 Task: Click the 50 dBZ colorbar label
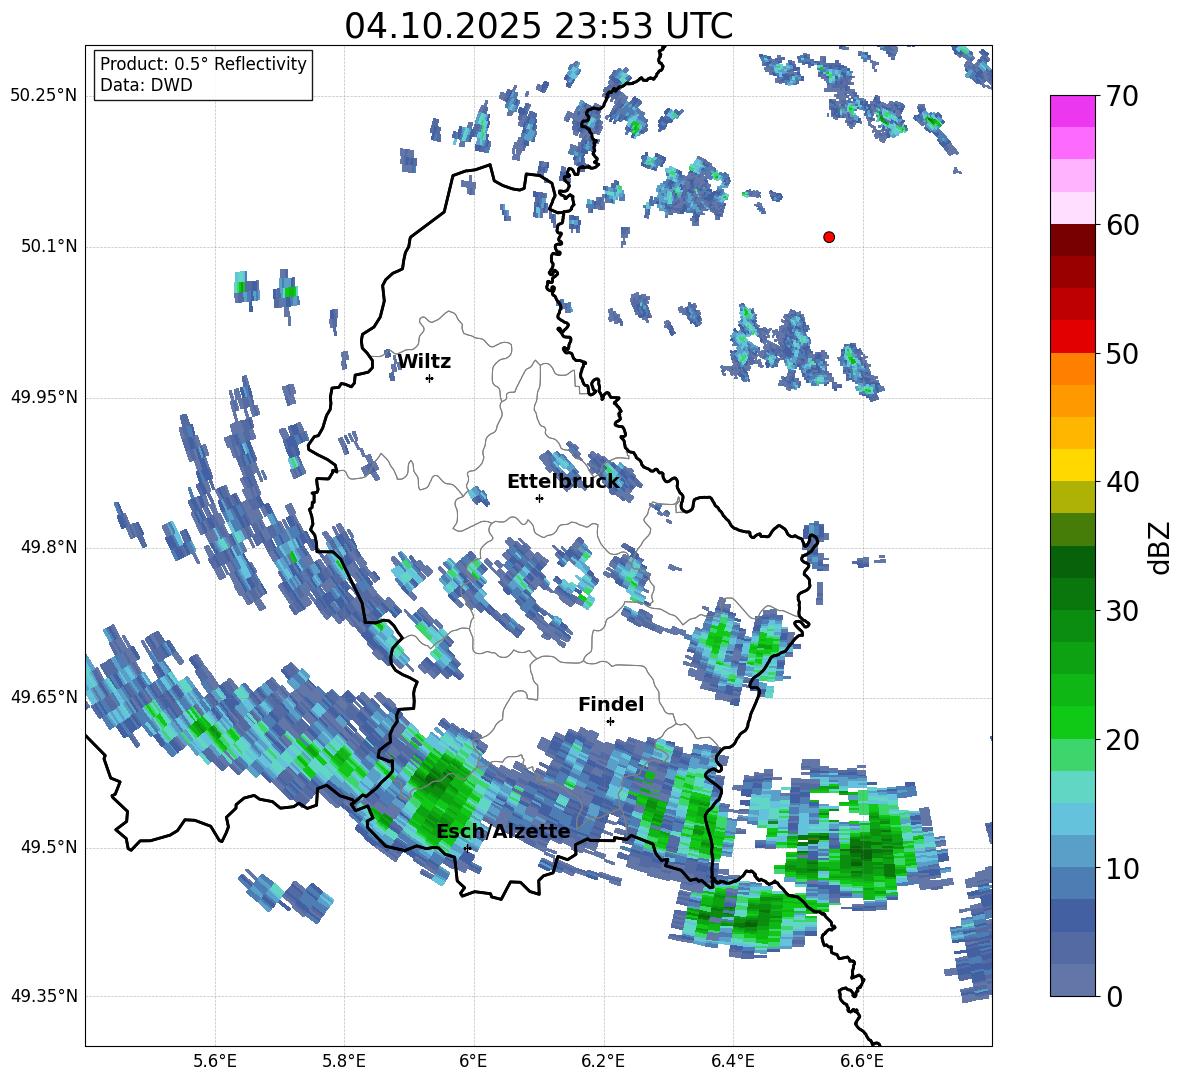(x=1122, y=354)
